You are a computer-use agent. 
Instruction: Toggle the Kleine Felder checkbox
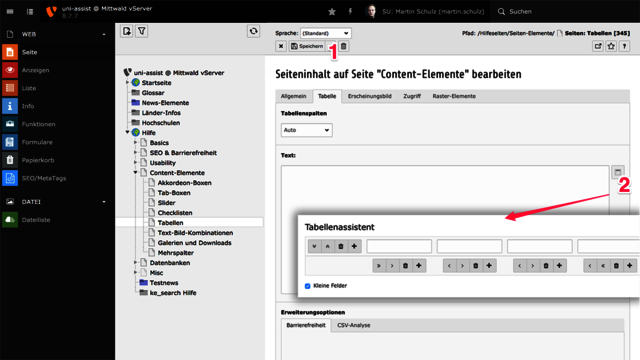pyautogui.click(x=308, y=286)
